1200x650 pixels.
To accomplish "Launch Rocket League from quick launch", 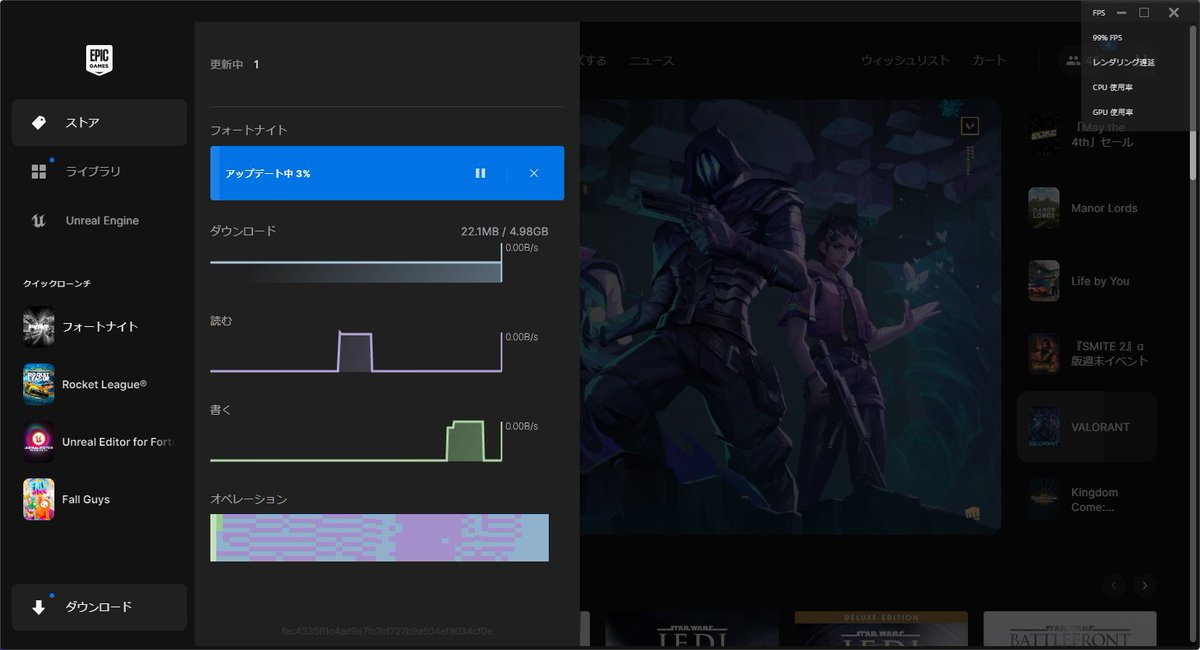I will 99,384.
